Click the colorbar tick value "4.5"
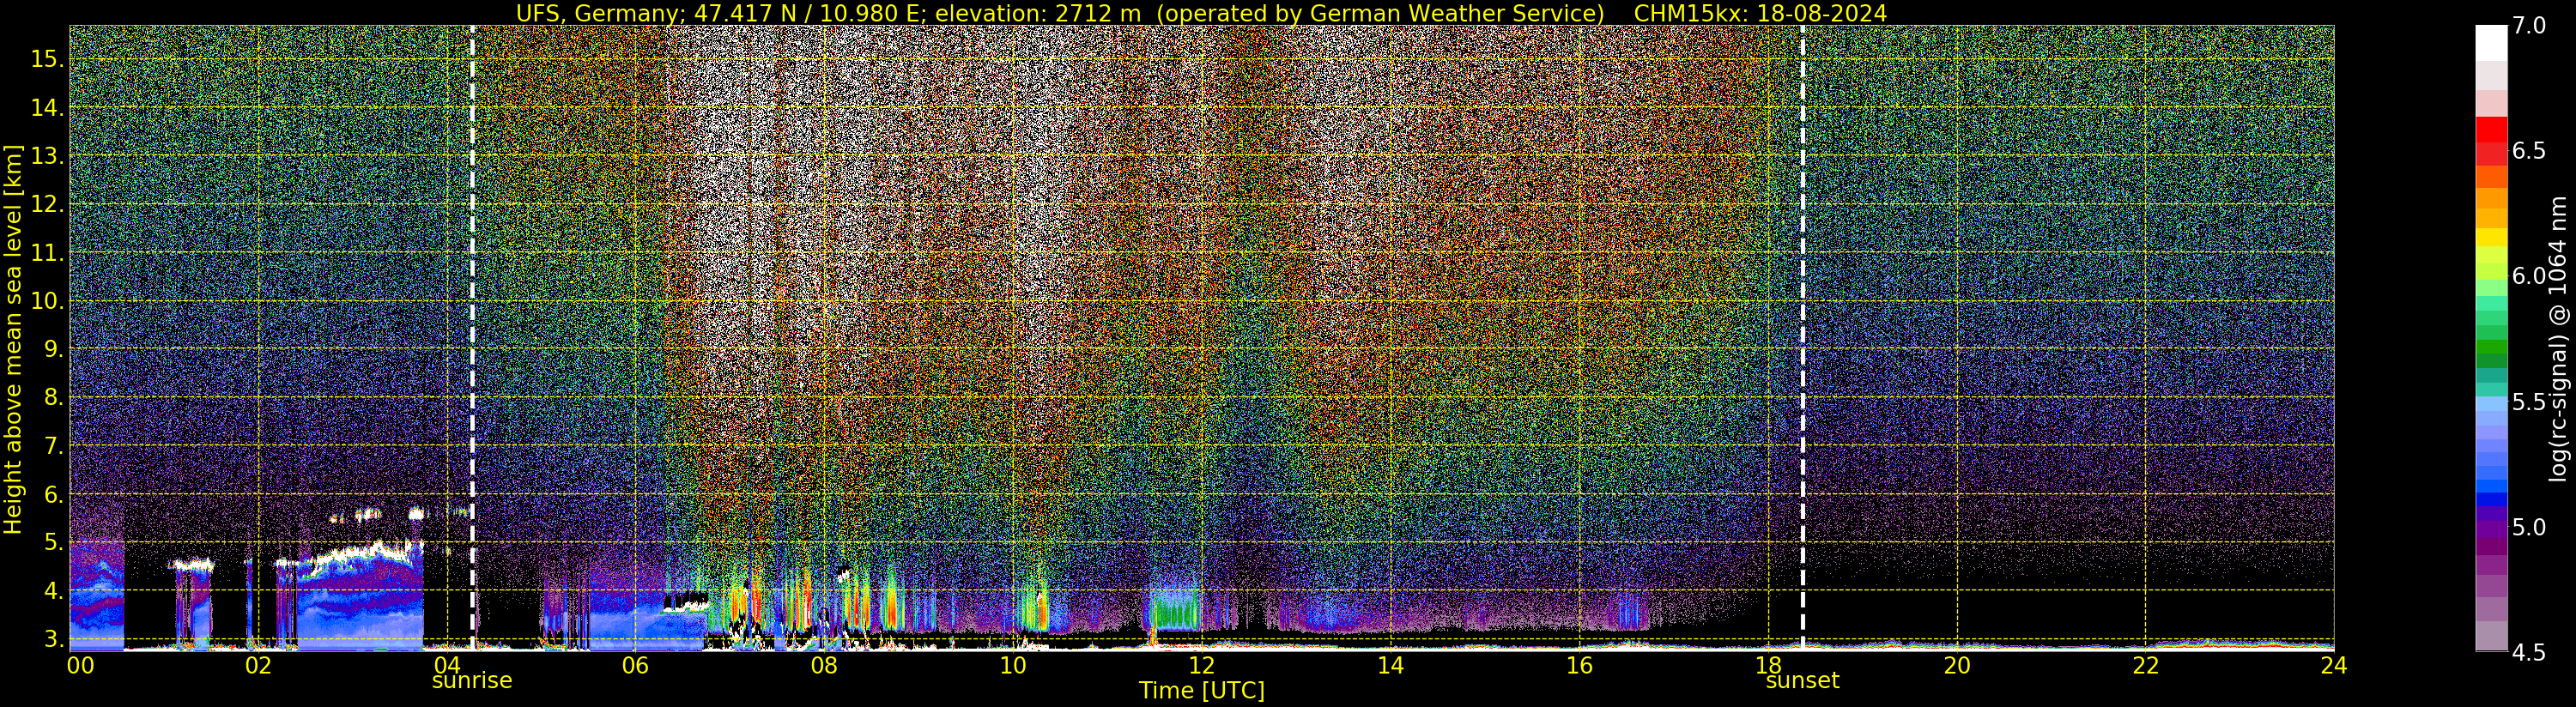This screenshot has width=2576, height=707. 2529,653
